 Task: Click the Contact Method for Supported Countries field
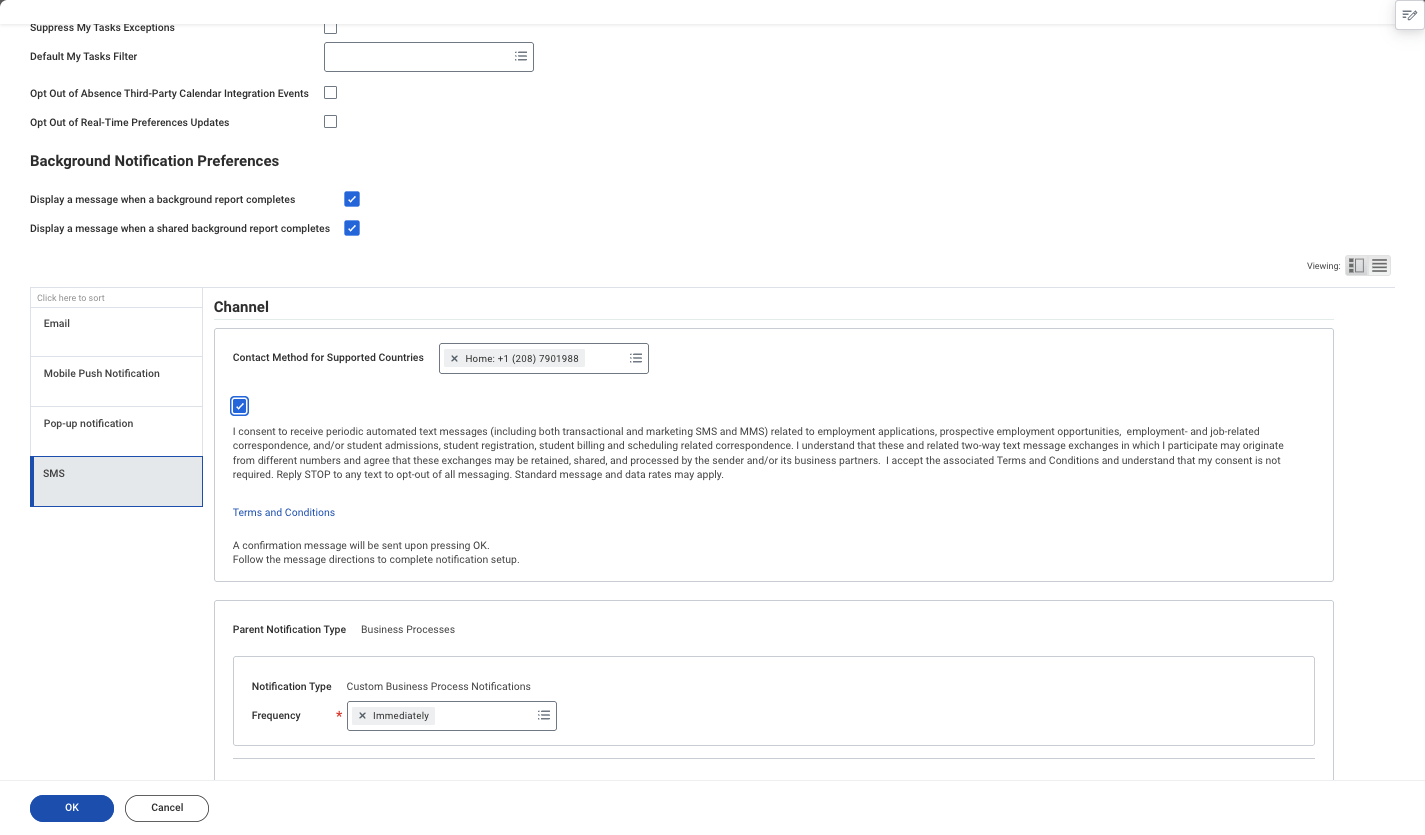[544, 358]
